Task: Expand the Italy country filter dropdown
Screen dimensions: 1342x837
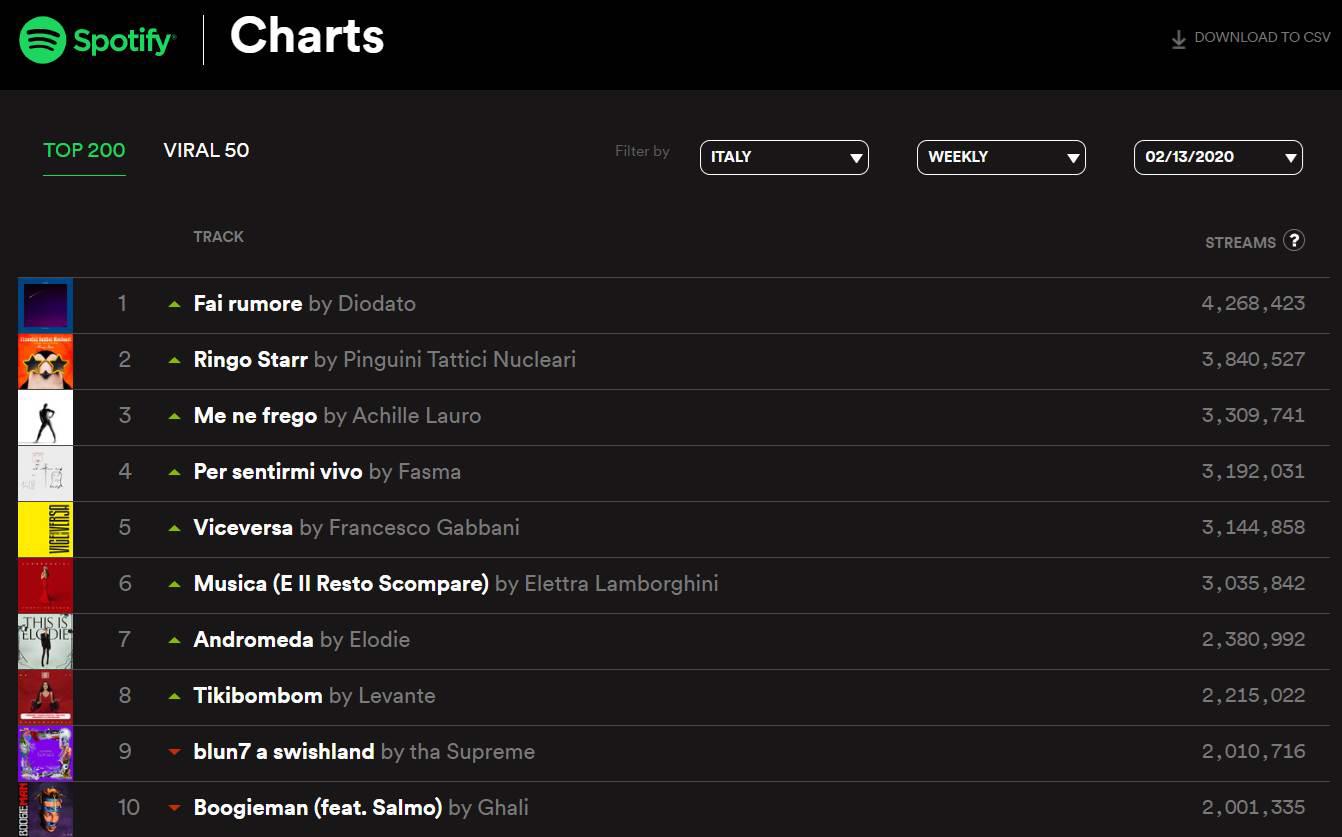Action: 784,157
